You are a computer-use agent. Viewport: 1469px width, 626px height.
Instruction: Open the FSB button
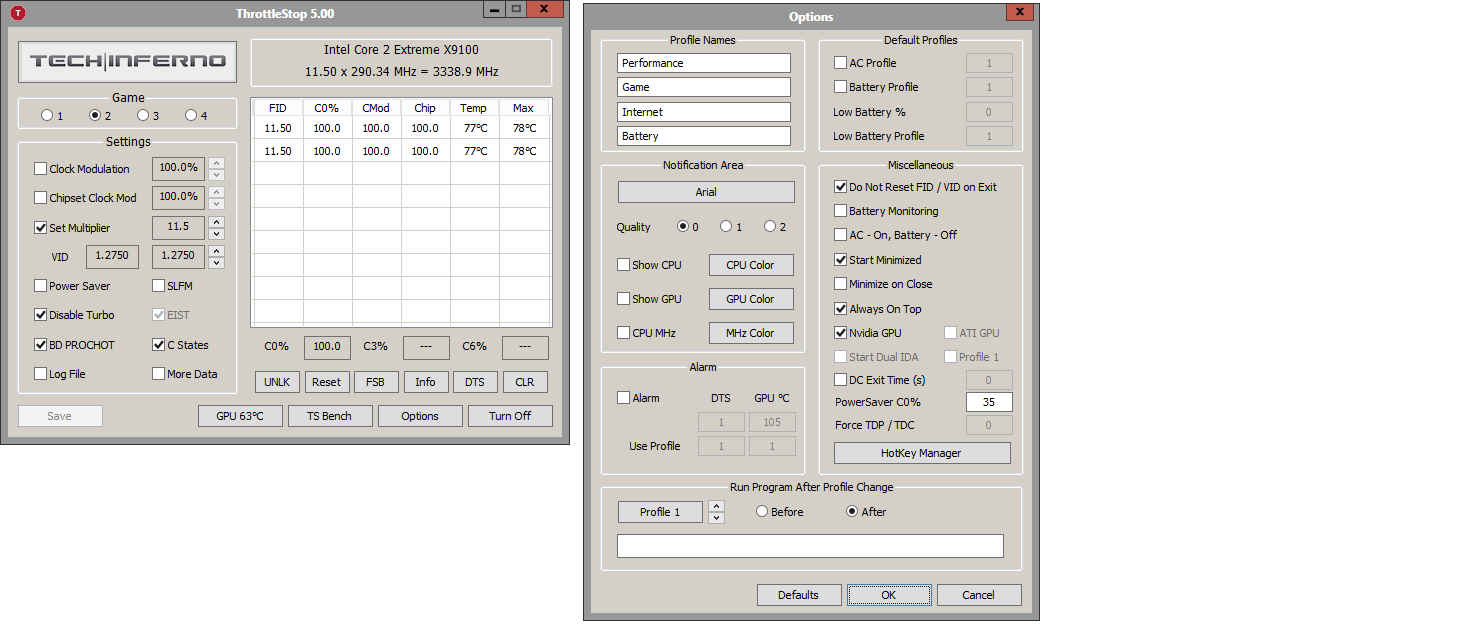[376, 382]
